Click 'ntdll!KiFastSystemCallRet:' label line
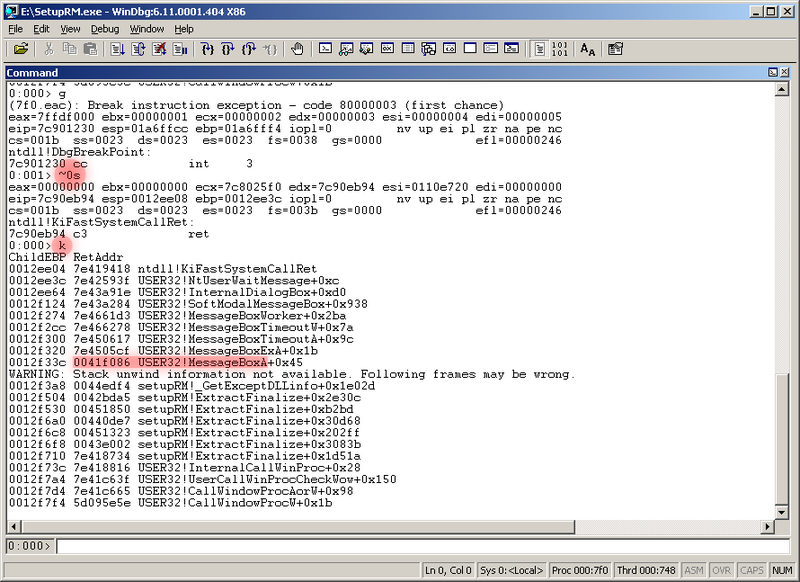Viewport: 800px width, 582px height. (102, 222)
